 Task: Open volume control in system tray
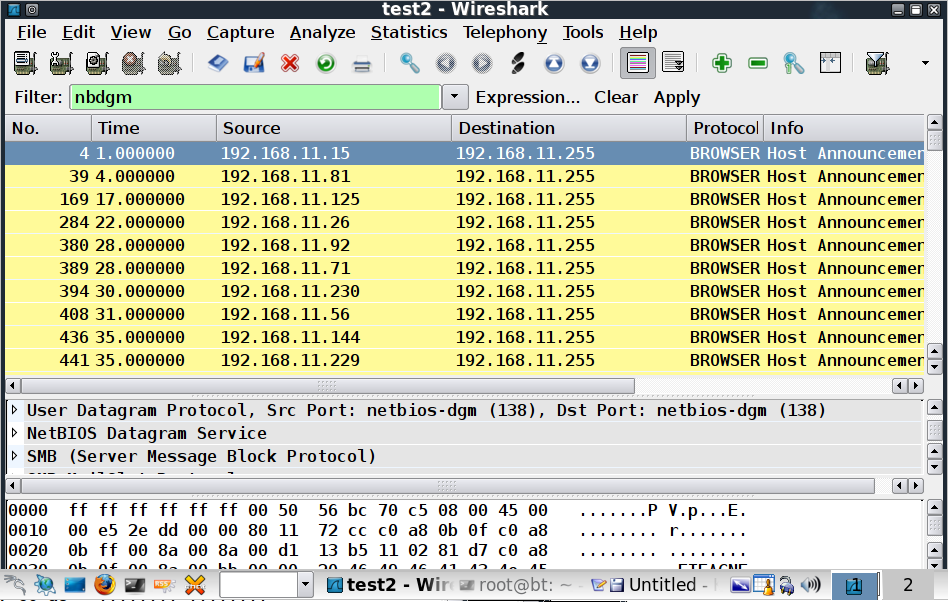click(x=811, y=584)
